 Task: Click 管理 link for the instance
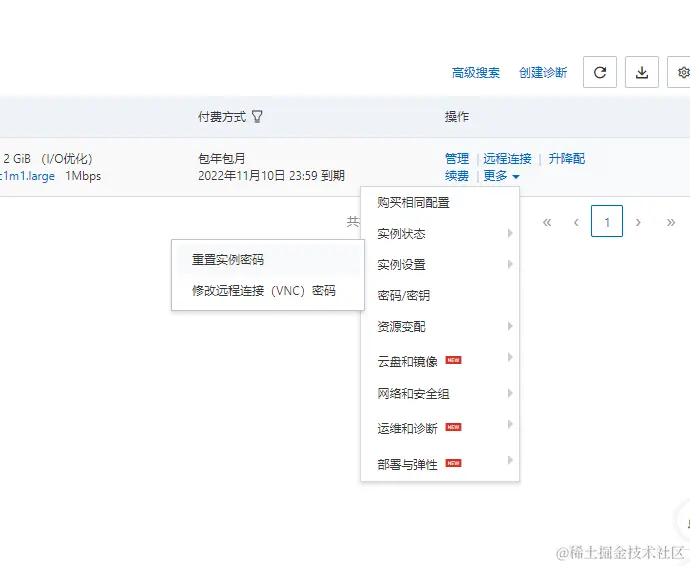click(457, 158)
